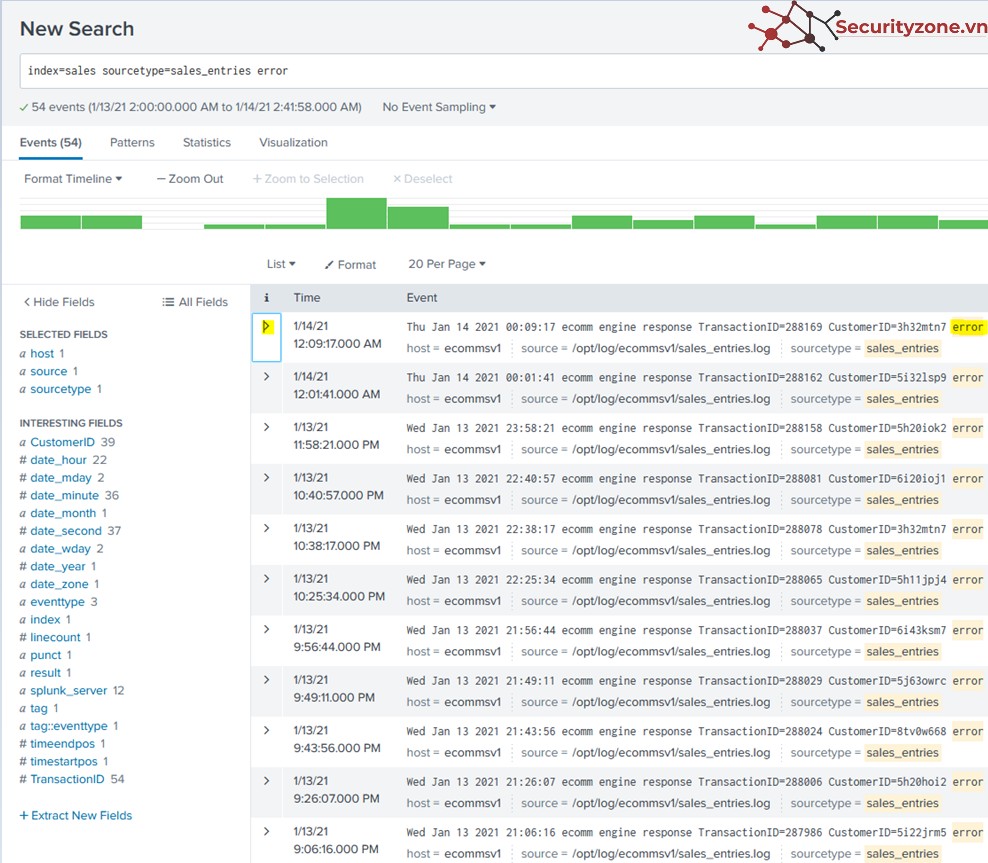Open the TransactionID field

pos(67,779)
